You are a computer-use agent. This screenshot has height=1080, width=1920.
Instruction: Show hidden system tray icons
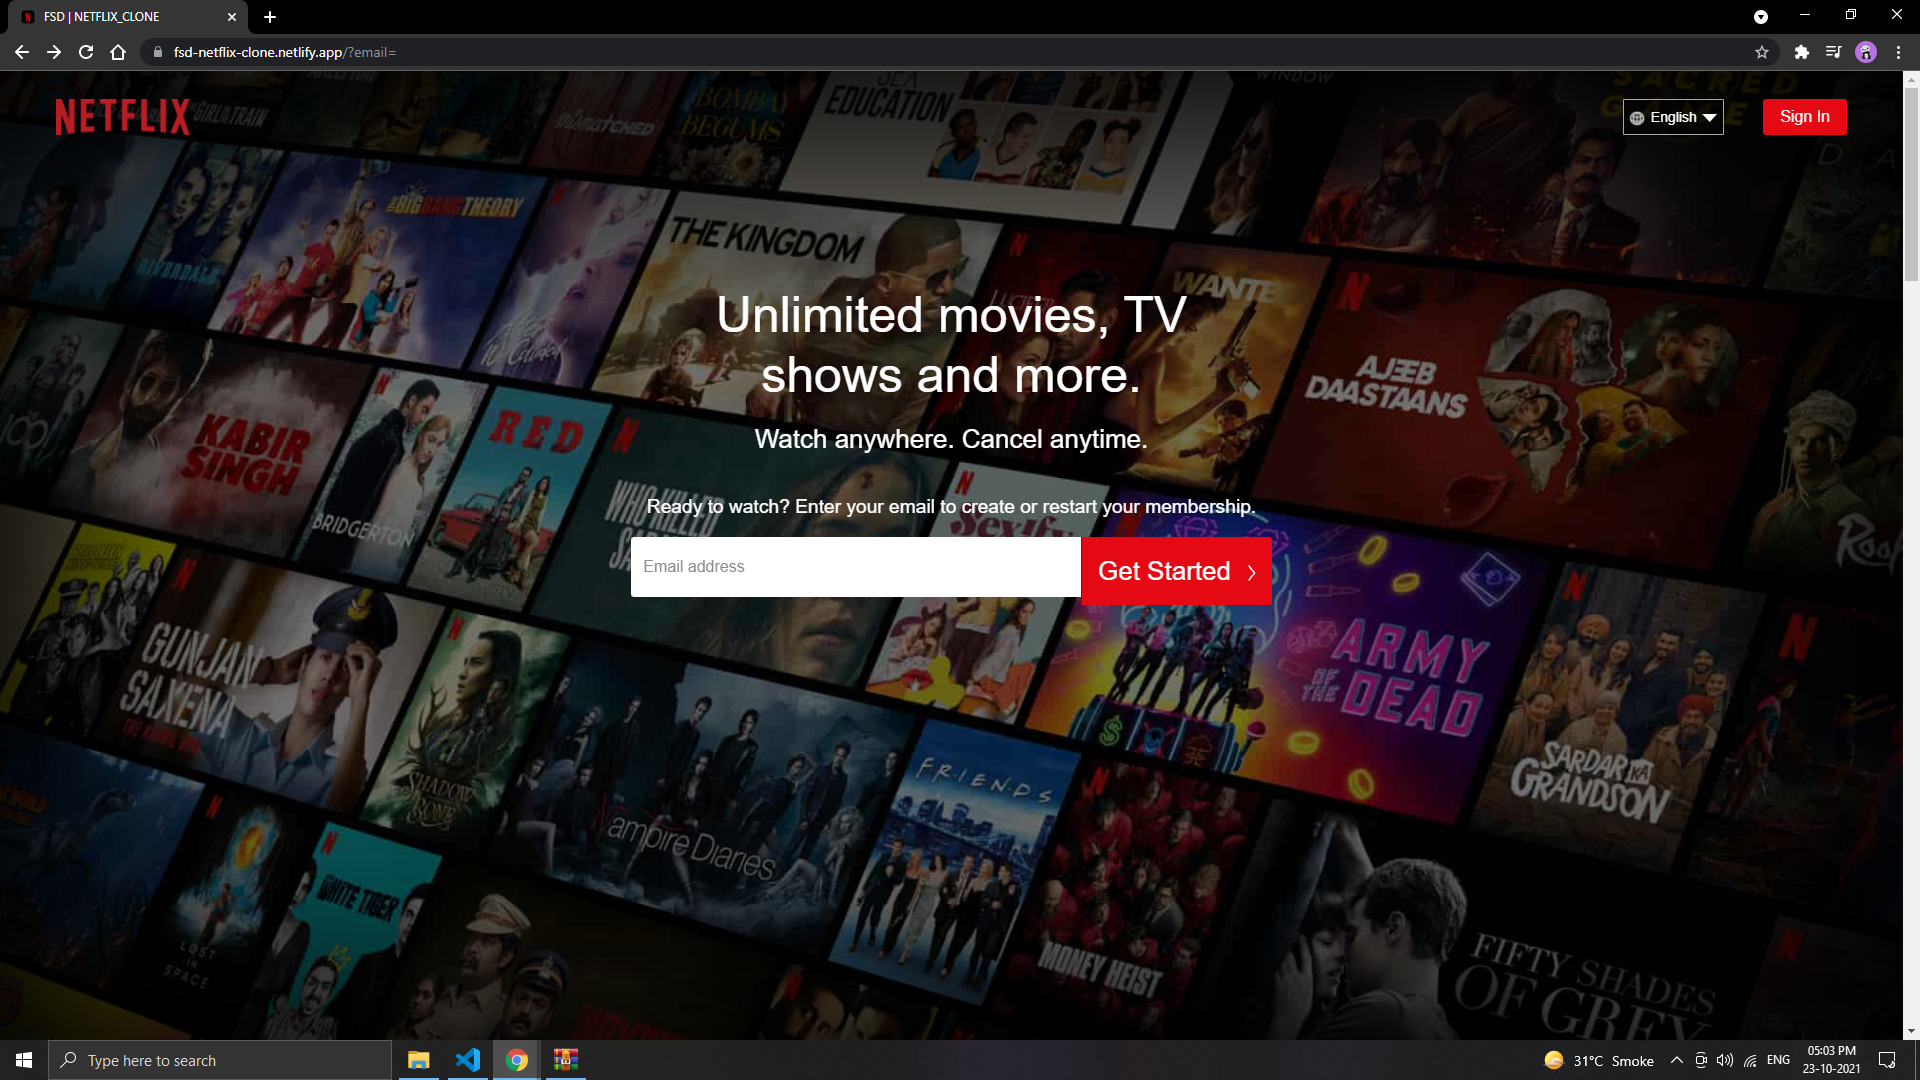1676,1060
